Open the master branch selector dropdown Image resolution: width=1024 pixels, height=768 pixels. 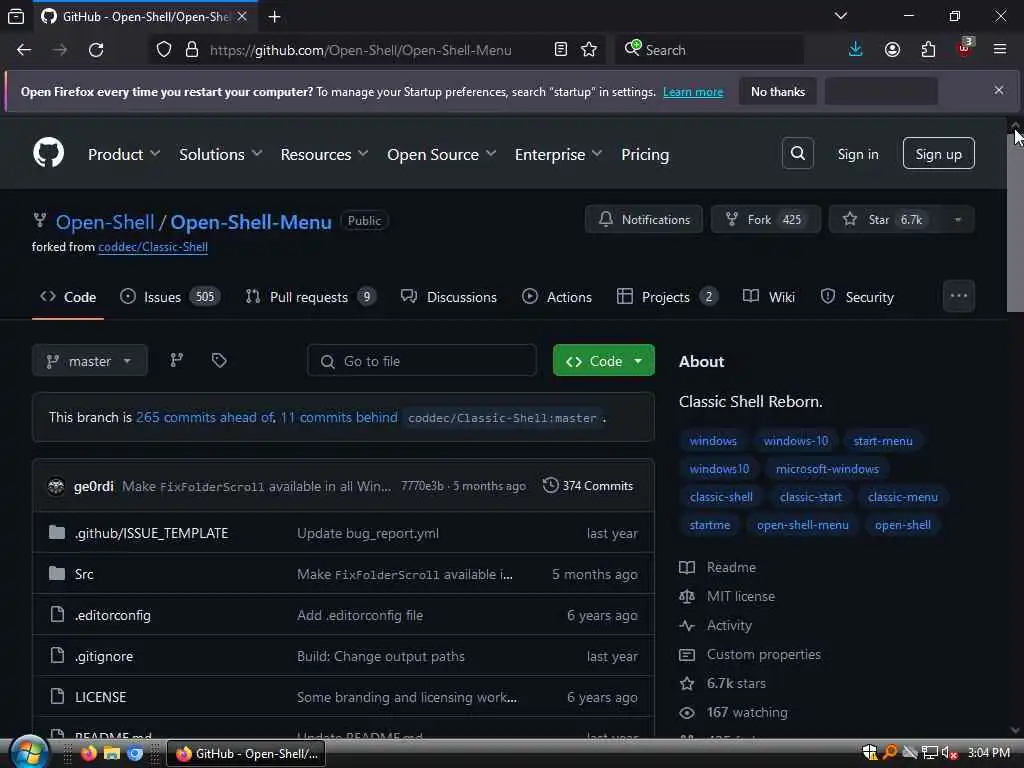(90, 360)
